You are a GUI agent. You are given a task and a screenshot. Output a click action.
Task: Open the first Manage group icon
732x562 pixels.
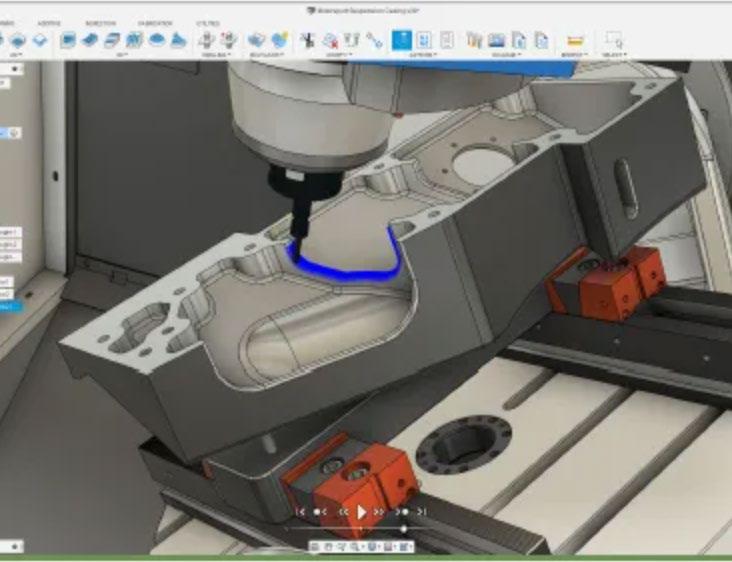(474, 41)
